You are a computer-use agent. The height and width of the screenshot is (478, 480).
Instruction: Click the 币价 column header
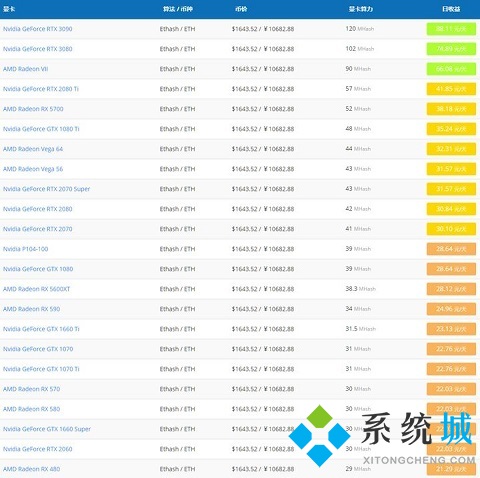coord(241,9)
